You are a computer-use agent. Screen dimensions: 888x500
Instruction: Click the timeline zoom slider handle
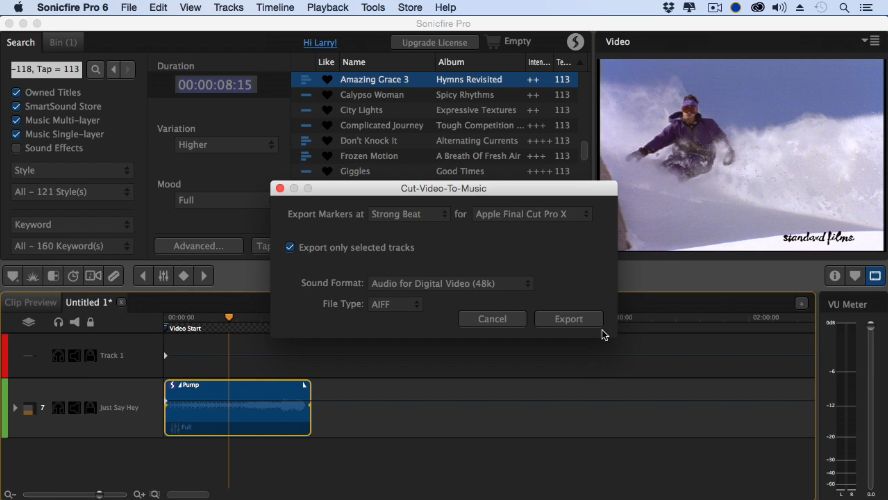tap(98, 494)
